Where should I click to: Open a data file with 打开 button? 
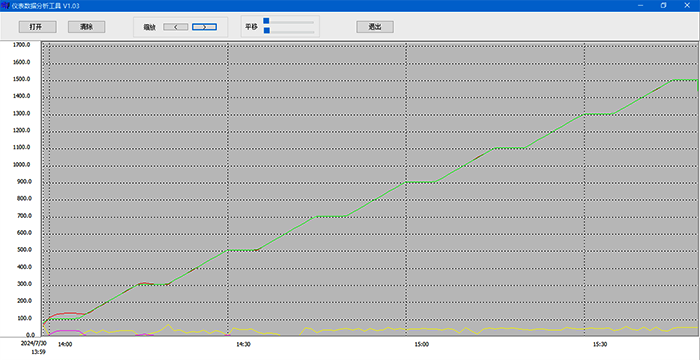[x=38, y=27]
